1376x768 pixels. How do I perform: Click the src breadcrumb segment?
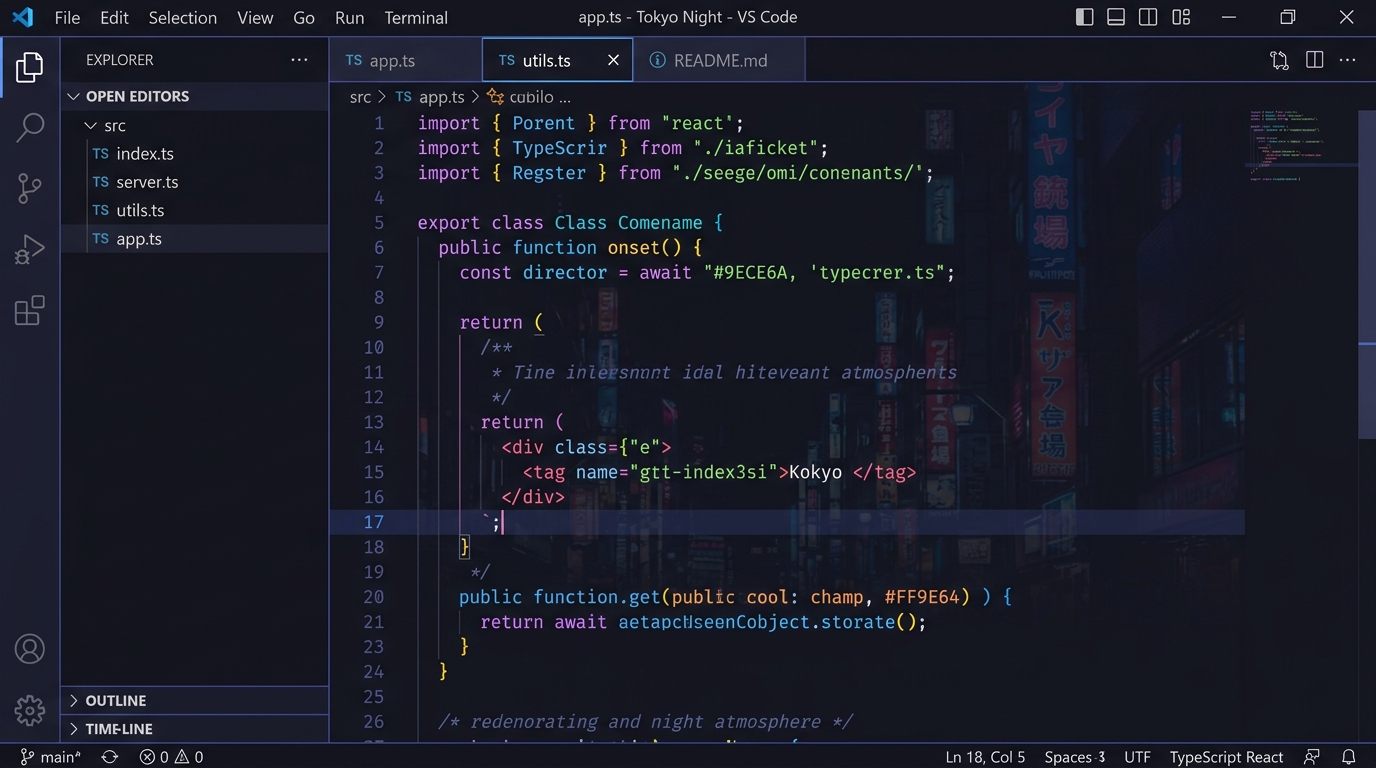point(360,97)
